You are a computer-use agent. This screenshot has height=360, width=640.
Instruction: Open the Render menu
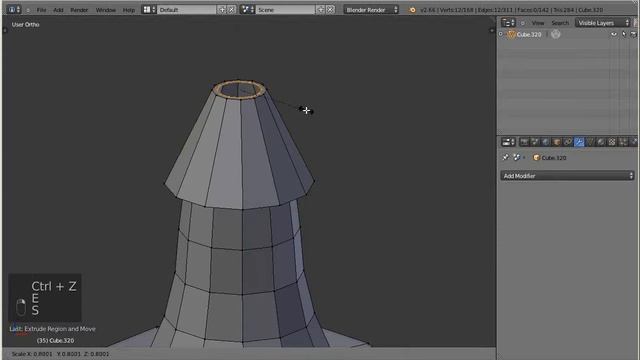point(79,10)
